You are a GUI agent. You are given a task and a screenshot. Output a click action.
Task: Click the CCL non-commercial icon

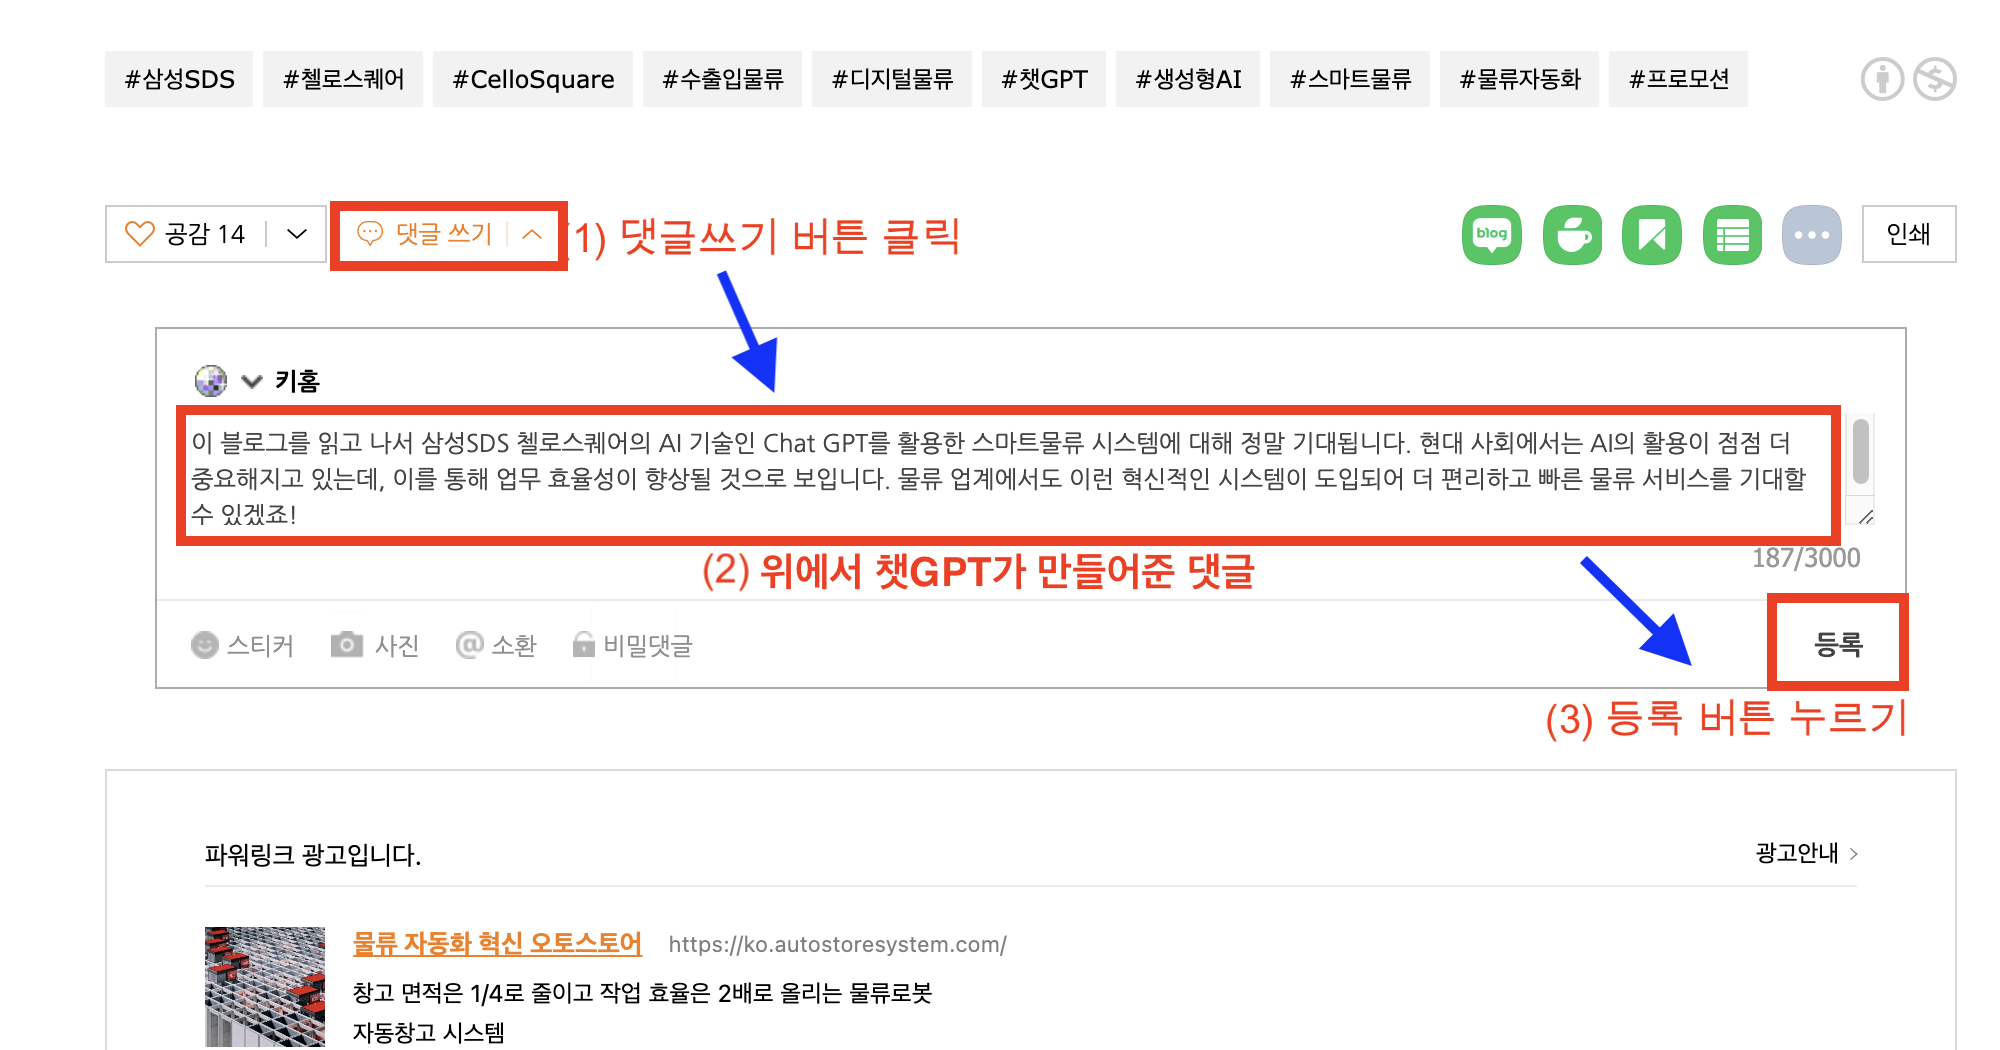1934,79
